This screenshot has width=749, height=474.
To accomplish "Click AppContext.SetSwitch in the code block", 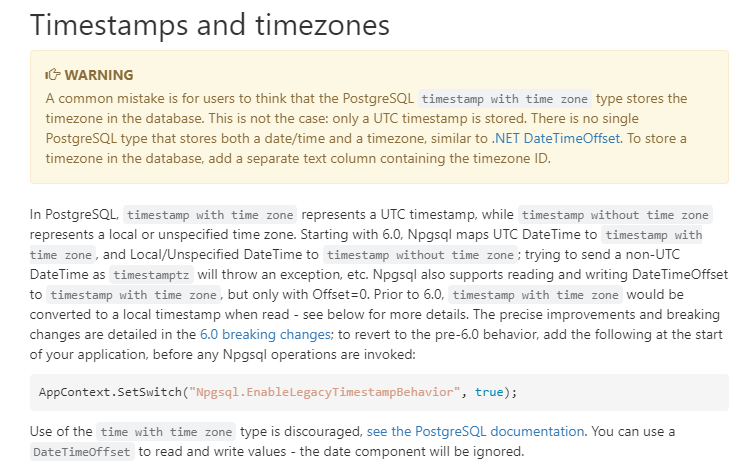I will [110, 392].
